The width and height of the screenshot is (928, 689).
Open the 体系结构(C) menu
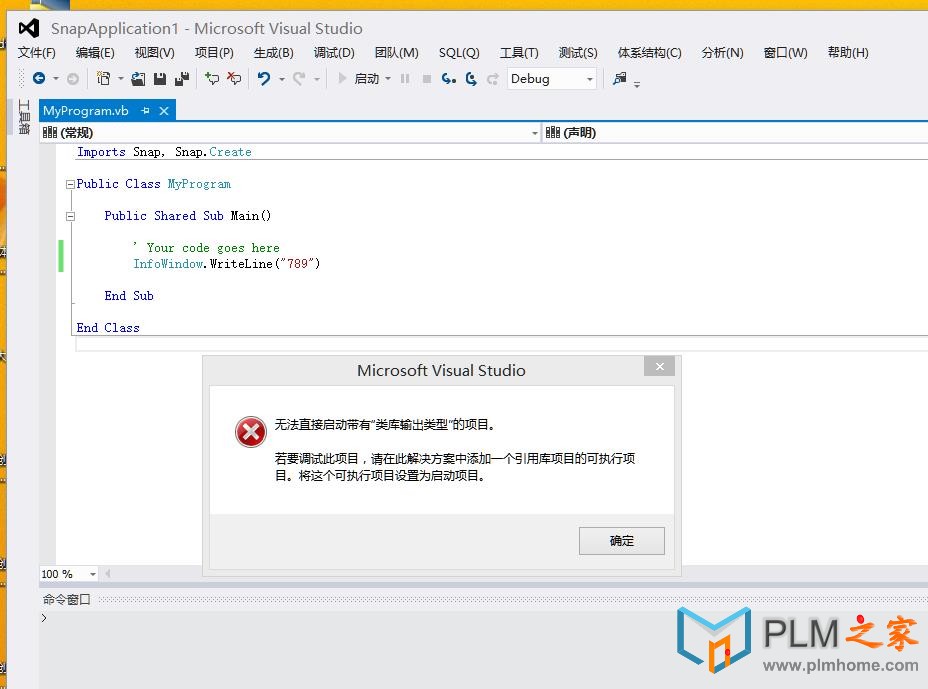[650, 53]
